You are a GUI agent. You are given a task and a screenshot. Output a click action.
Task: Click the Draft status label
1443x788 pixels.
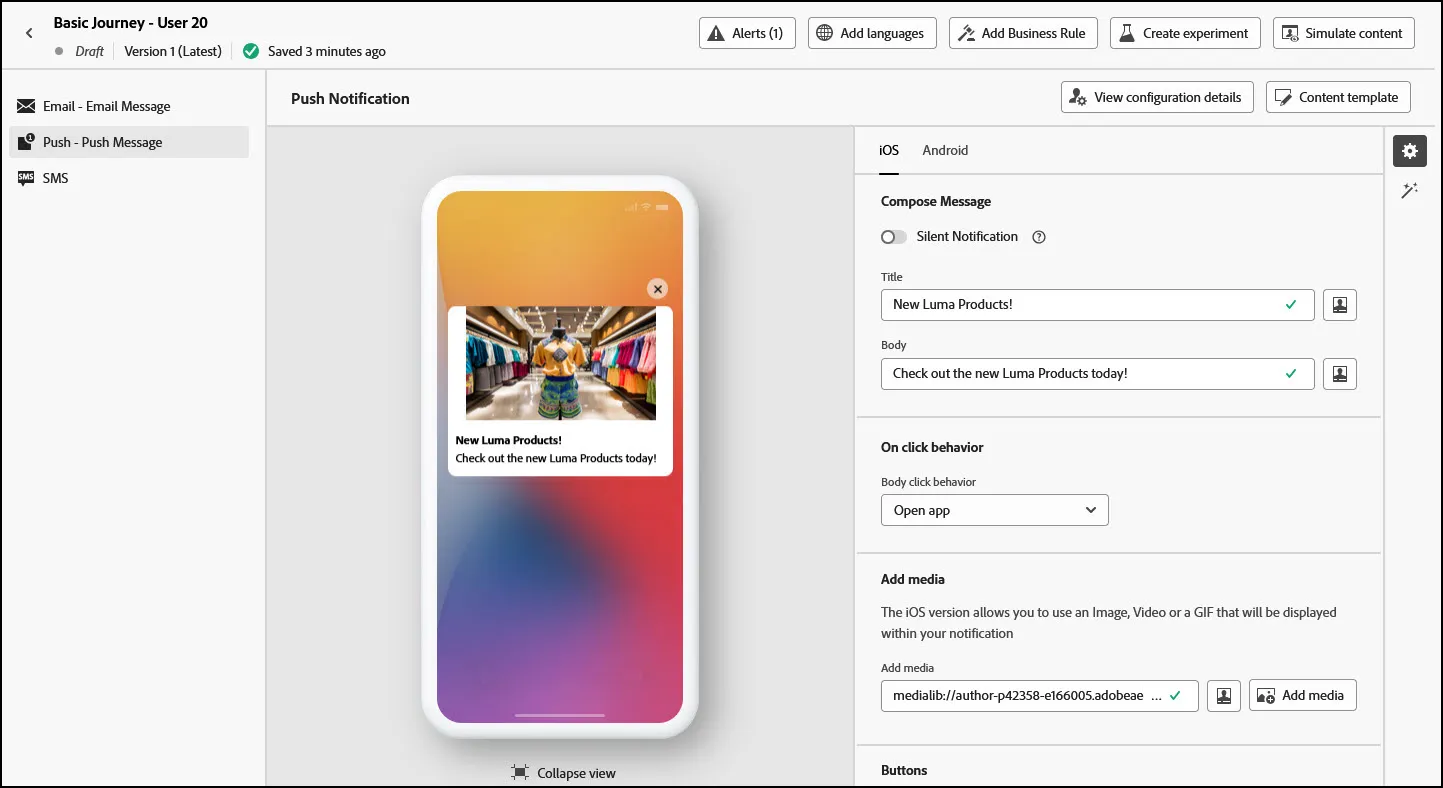point(89,51)
